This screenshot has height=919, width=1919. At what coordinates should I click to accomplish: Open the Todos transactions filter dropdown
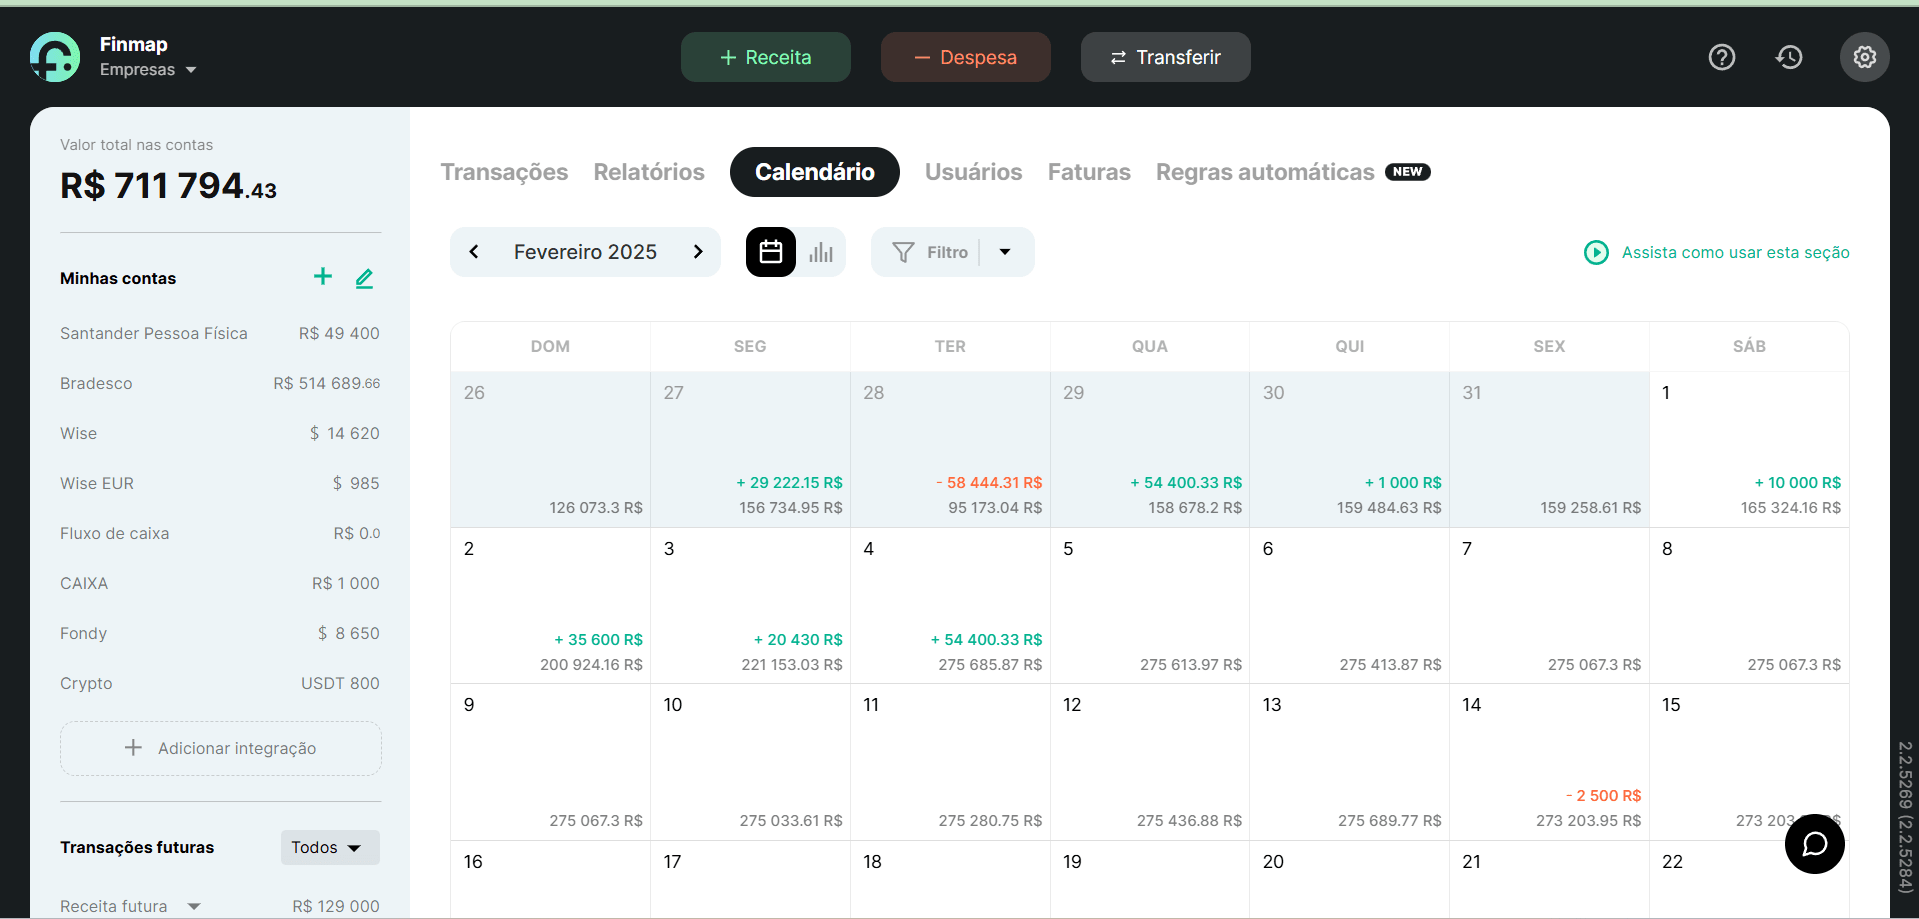coord(328,847)
